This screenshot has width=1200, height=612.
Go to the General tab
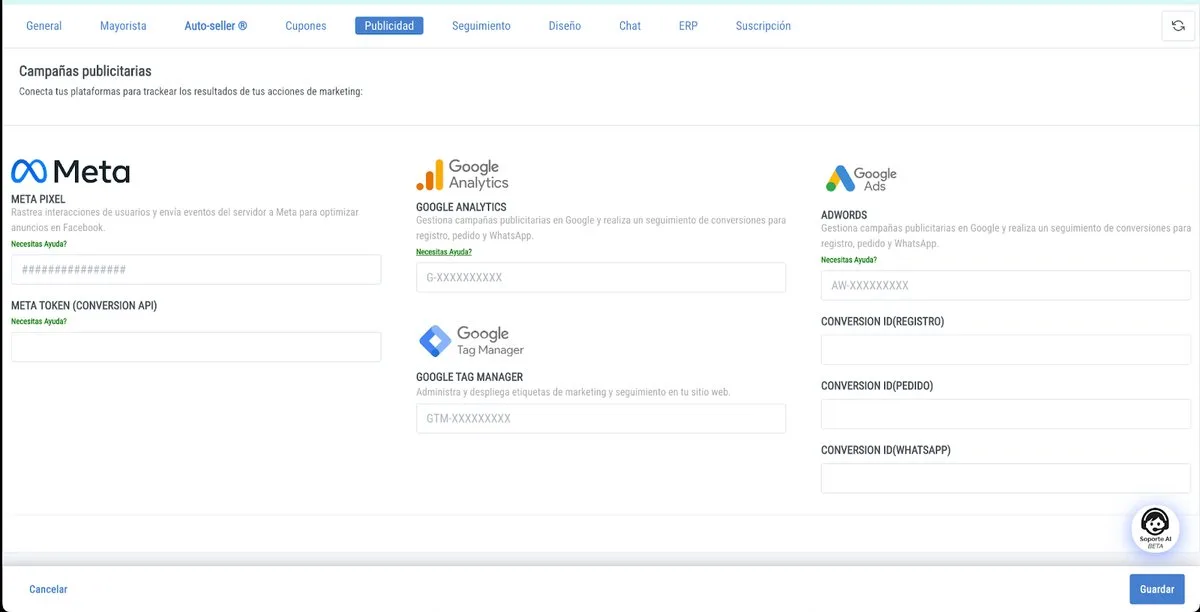[44, 25]
